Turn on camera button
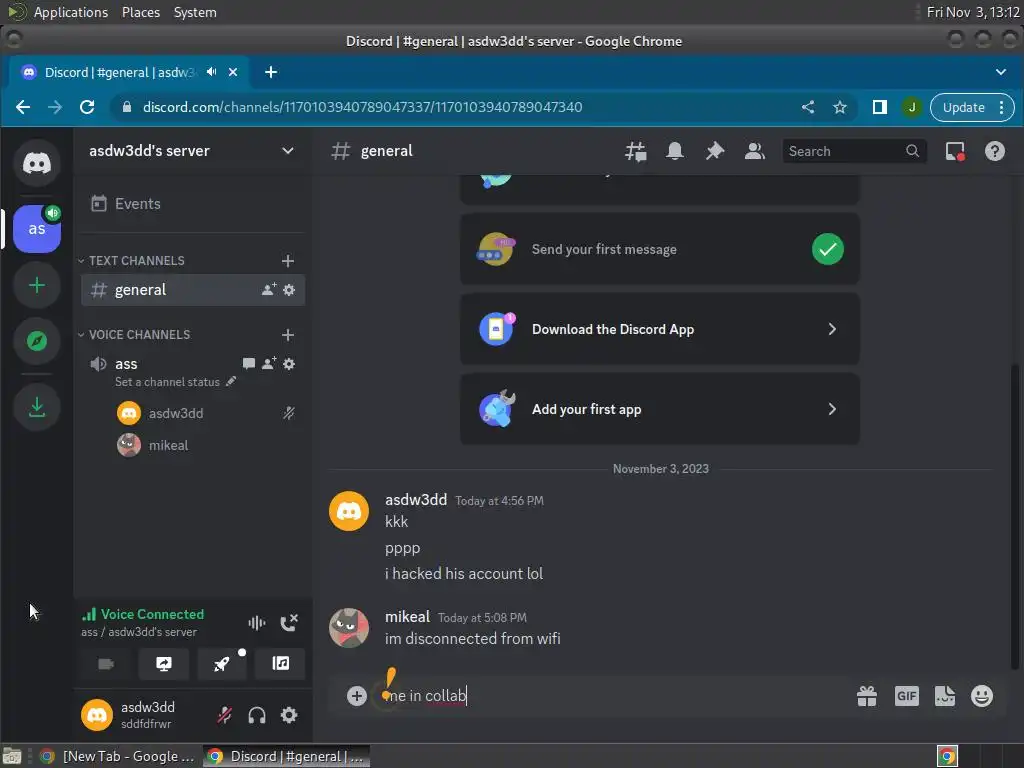This screenshot has height=768, width=1024. [106, 664]
